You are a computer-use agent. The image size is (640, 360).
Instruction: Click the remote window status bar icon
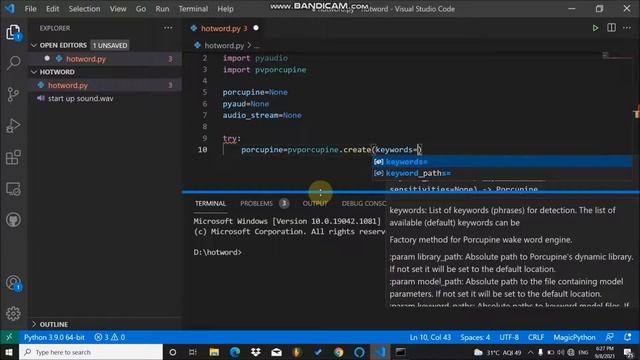pos(9,337)
